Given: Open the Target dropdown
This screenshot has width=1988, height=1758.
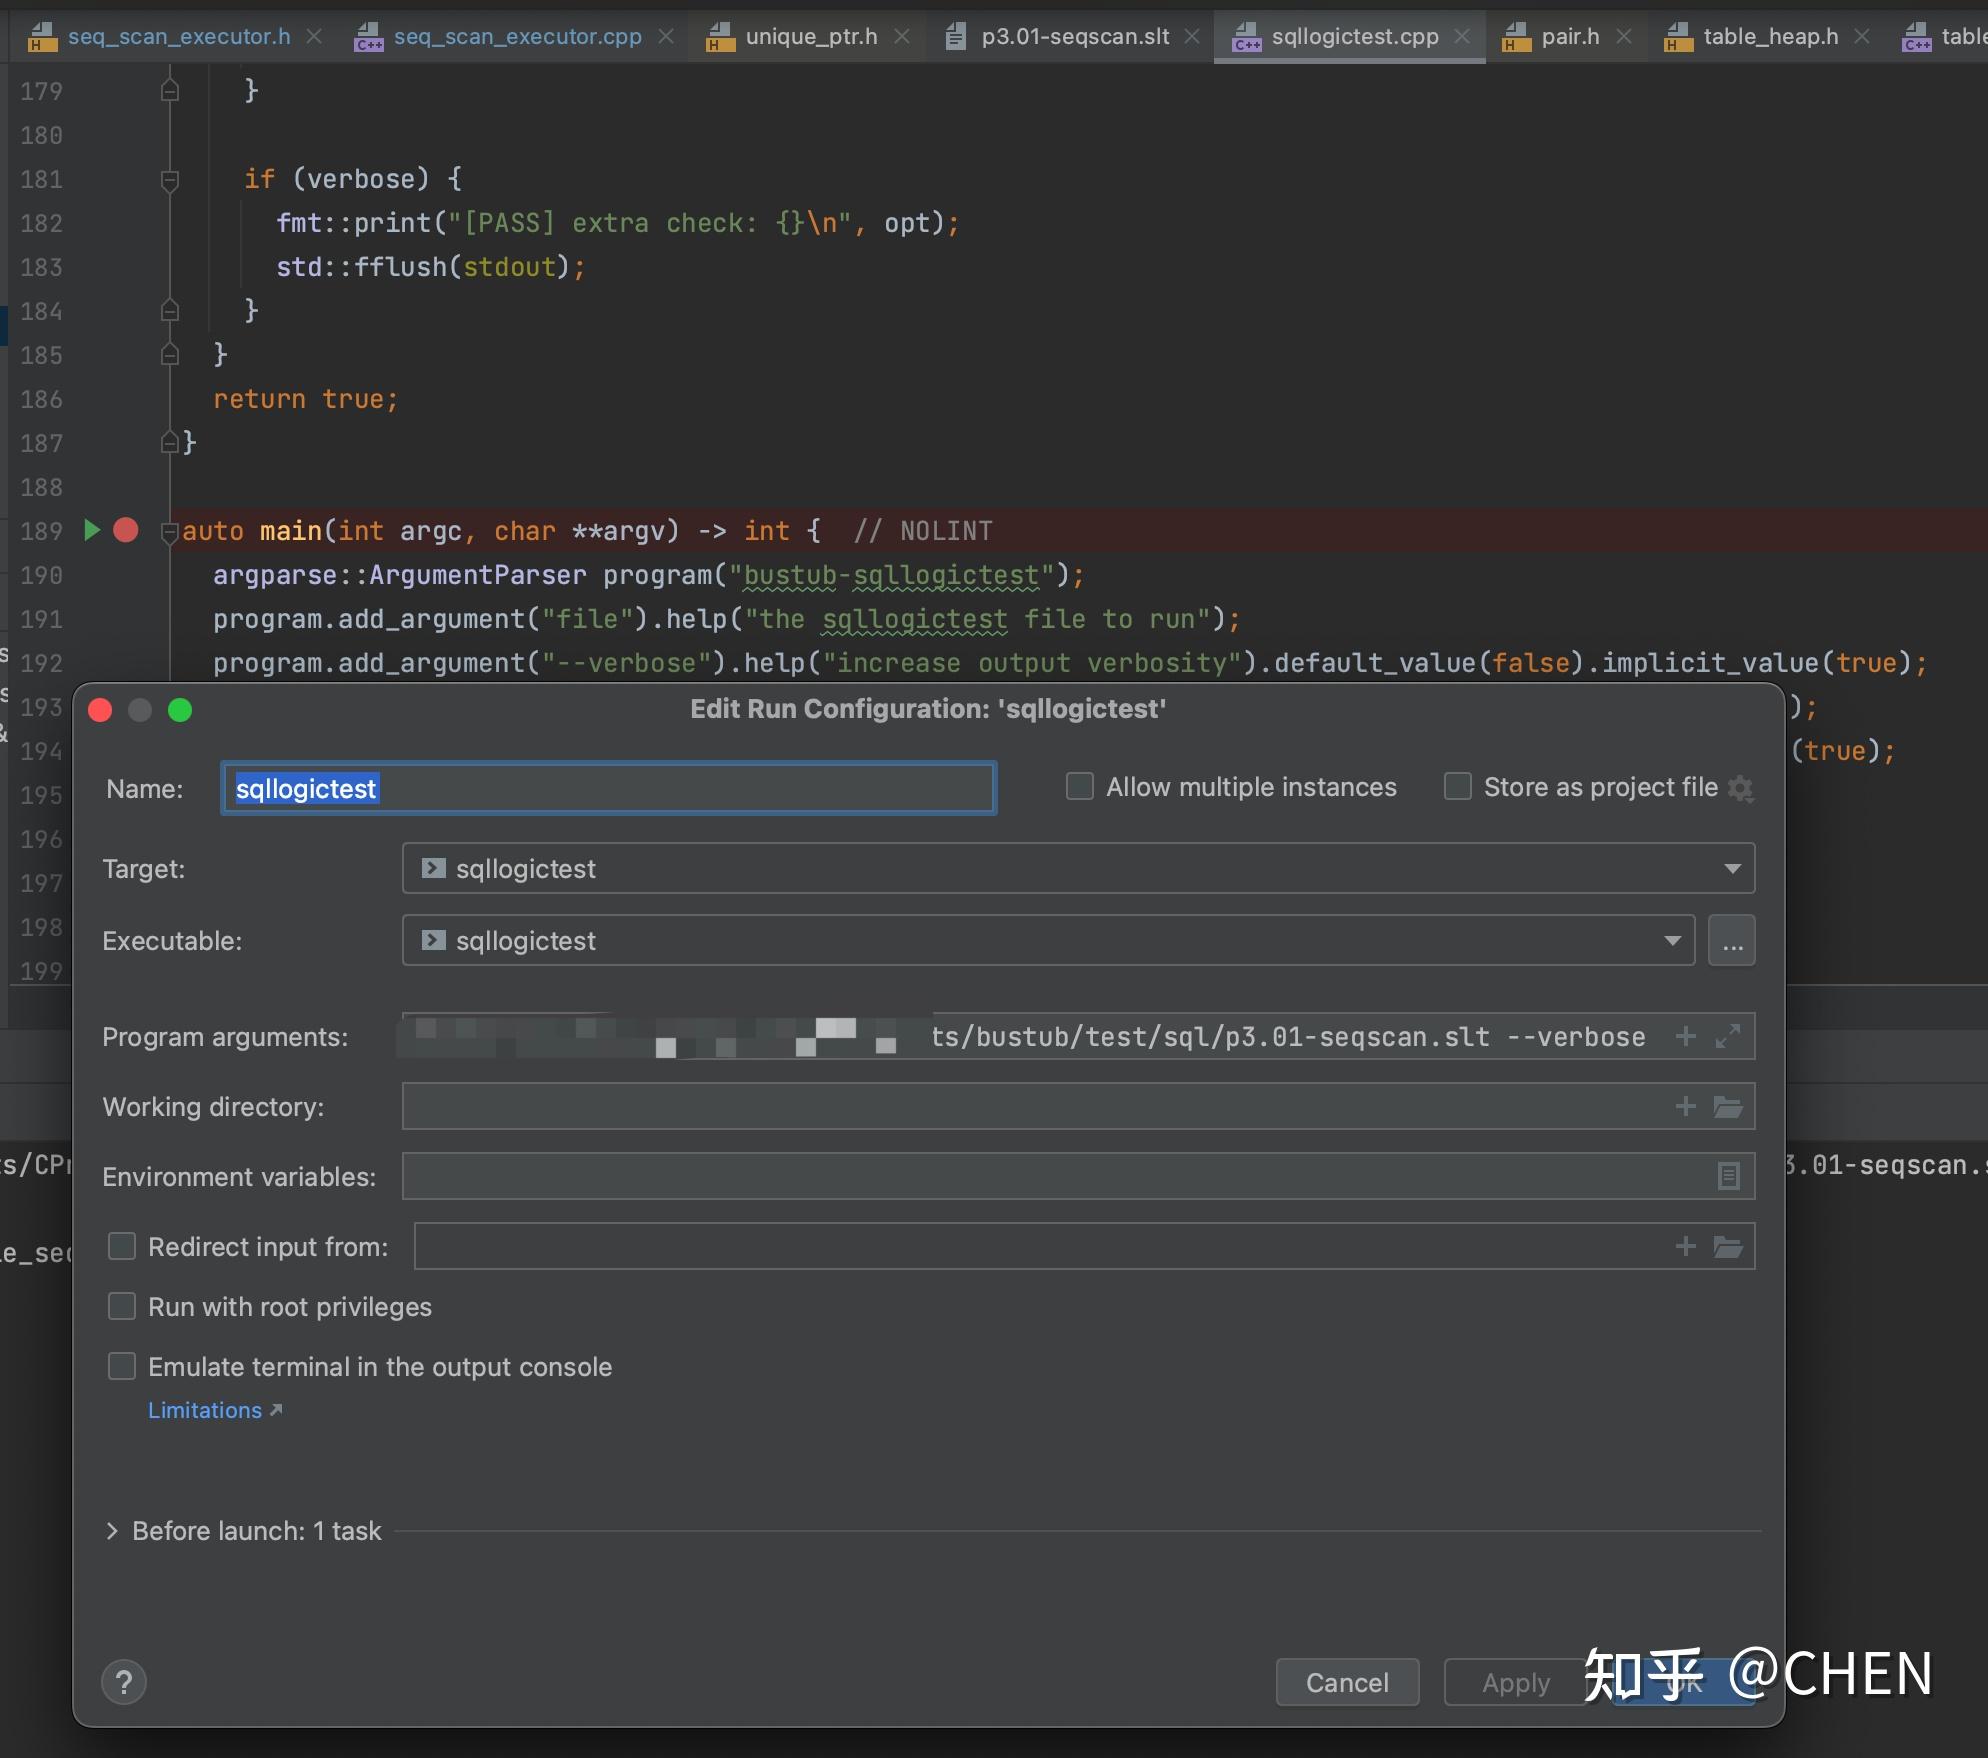Looking at the screenshot, I should click(x=1733, y=868).
